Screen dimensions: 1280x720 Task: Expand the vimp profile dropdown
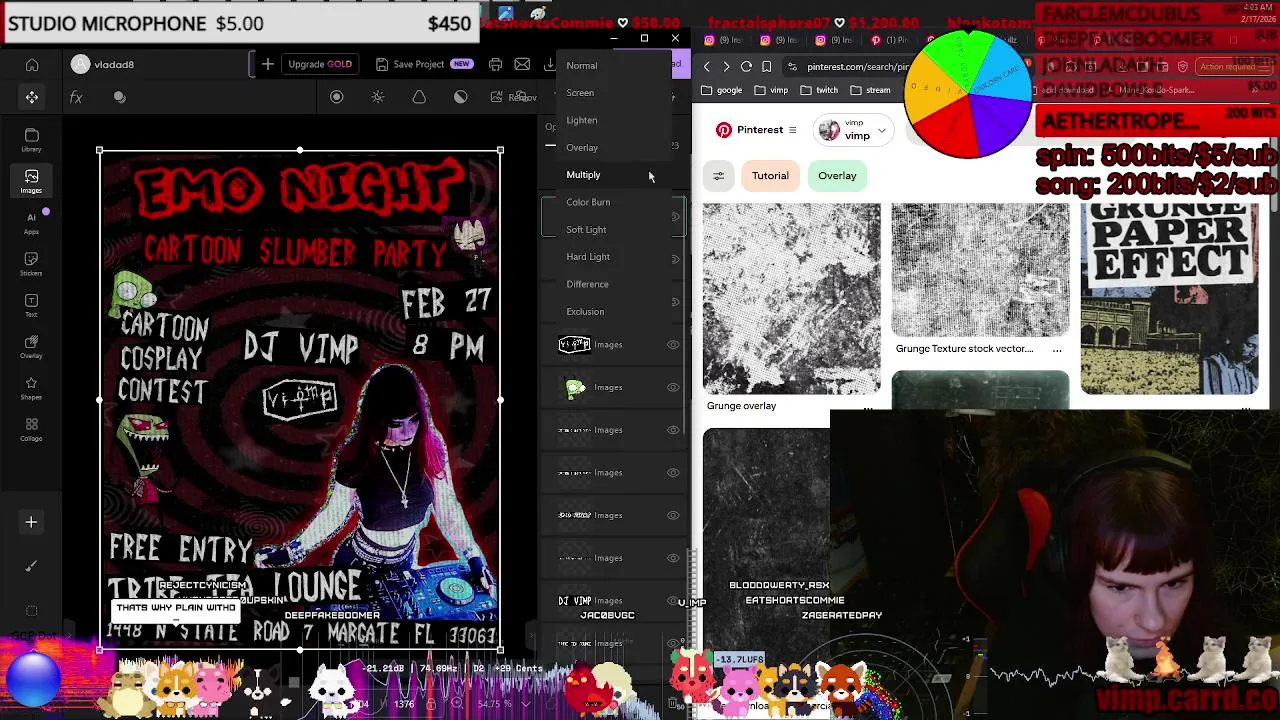tap(881, 130)
